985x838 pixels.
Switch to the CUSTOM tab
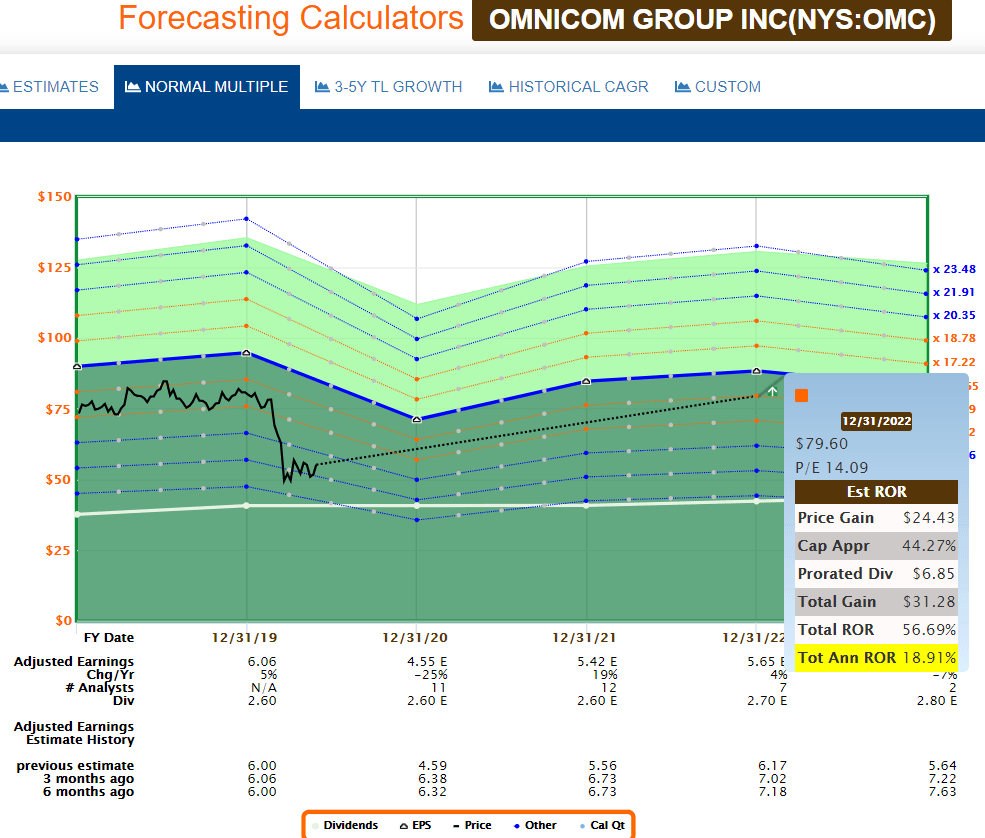click(717, 87)
